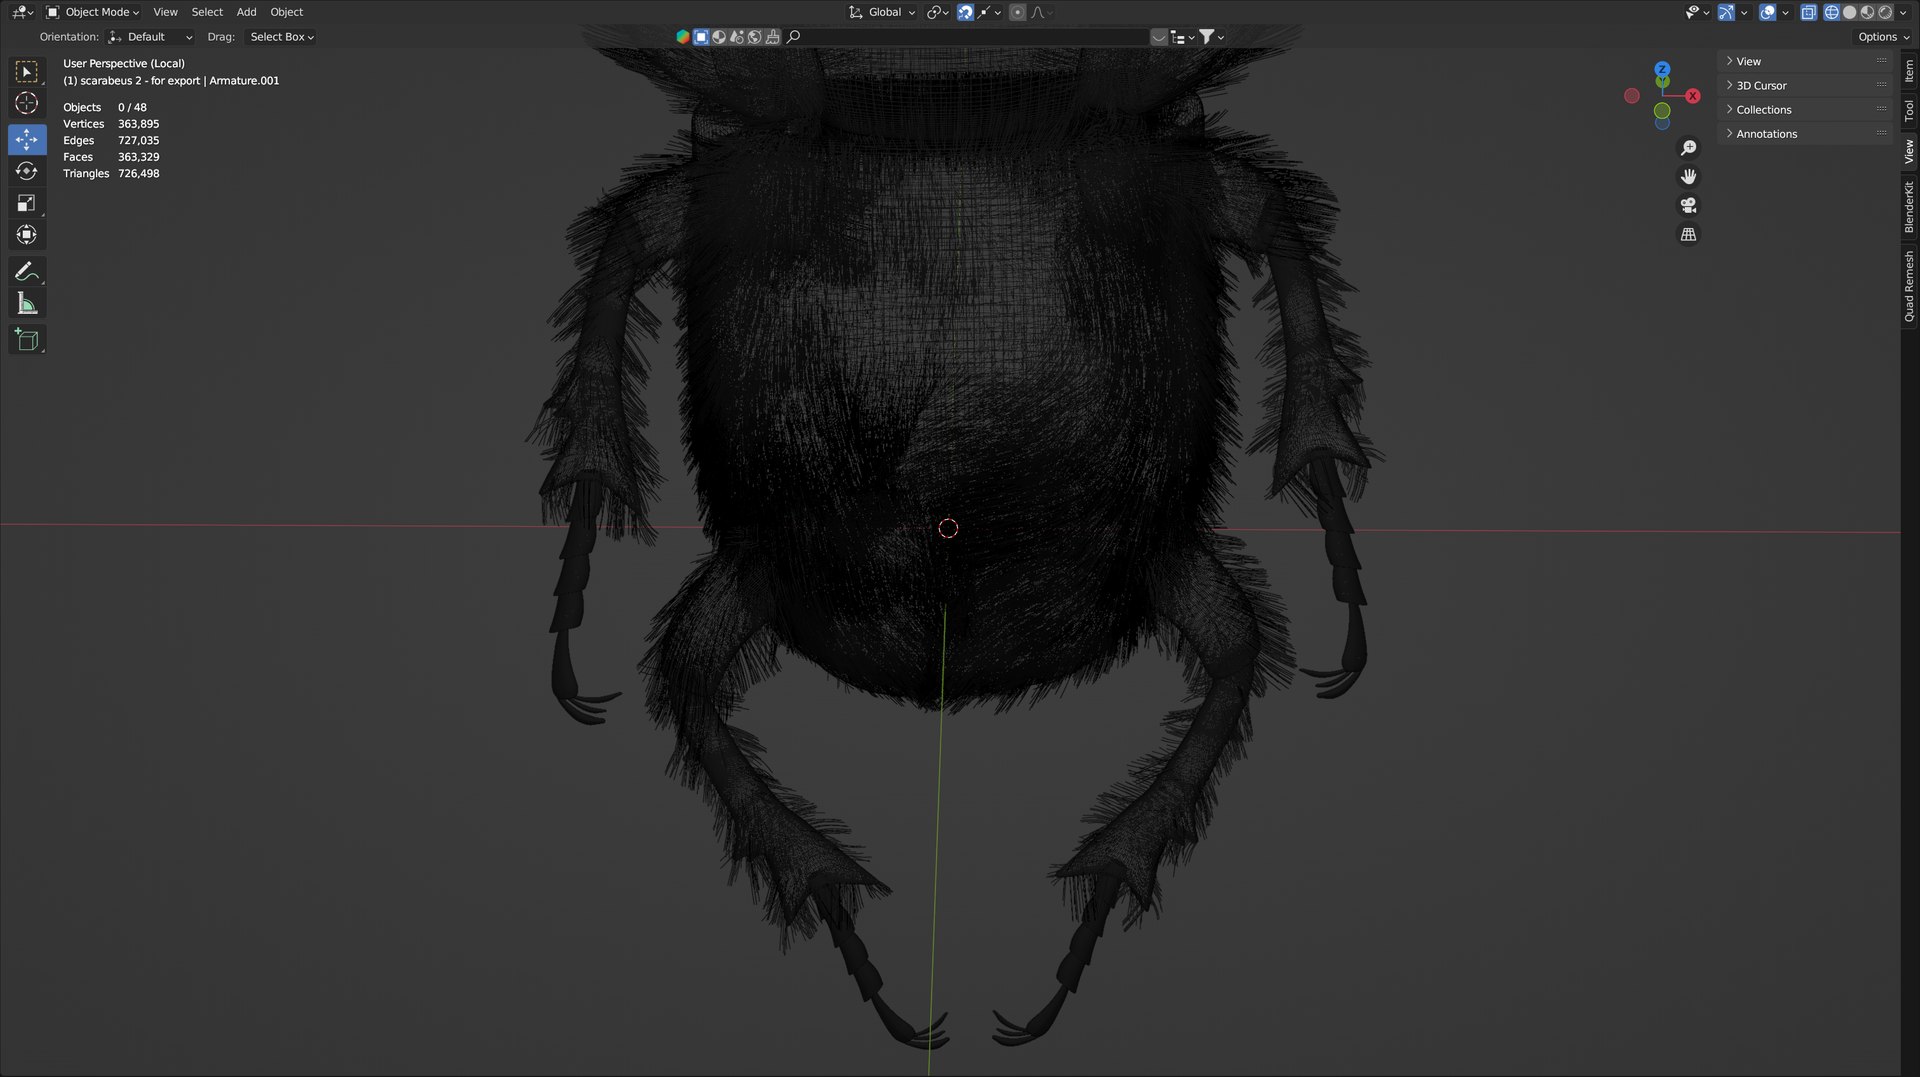This screenshot has height=1077, width=1920.
Task: Select the Measure tool
Action: (x=27, y=303)
